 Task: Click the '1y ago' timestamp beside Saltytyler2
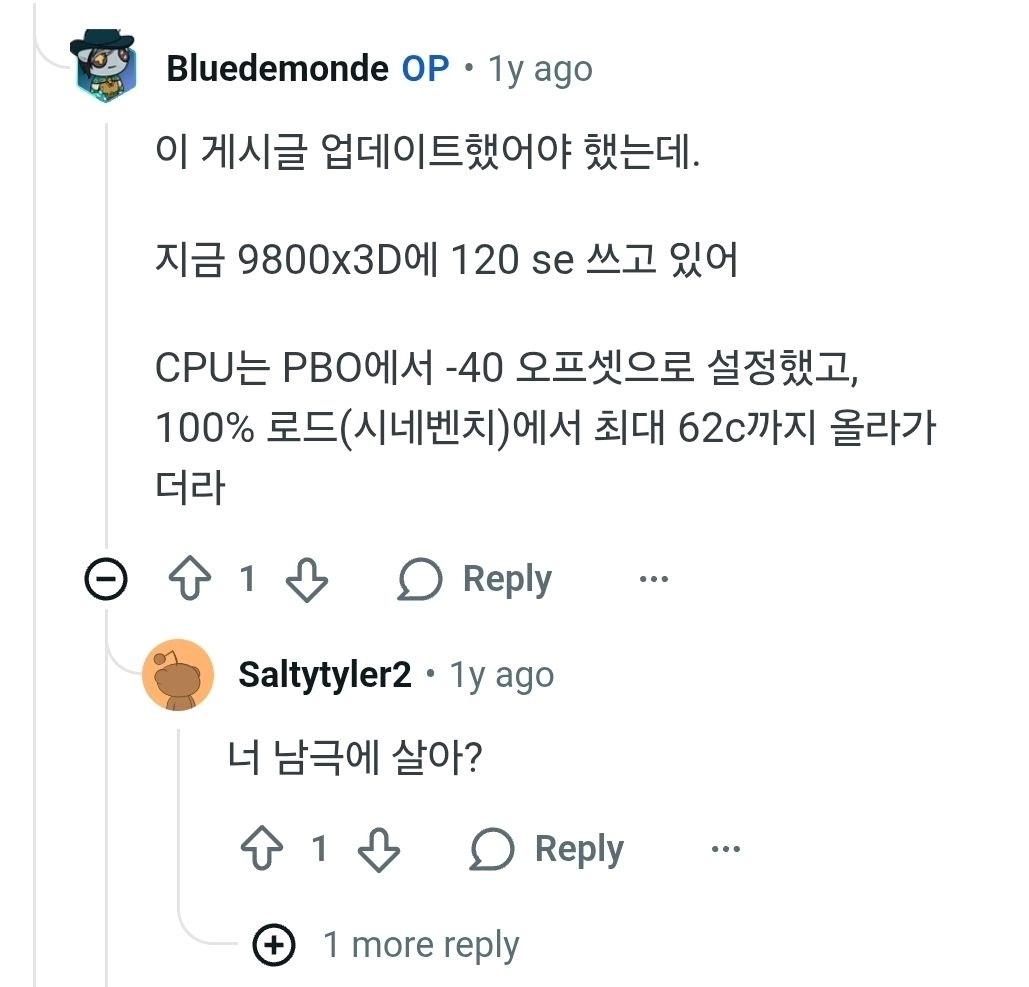coord(501,676)
